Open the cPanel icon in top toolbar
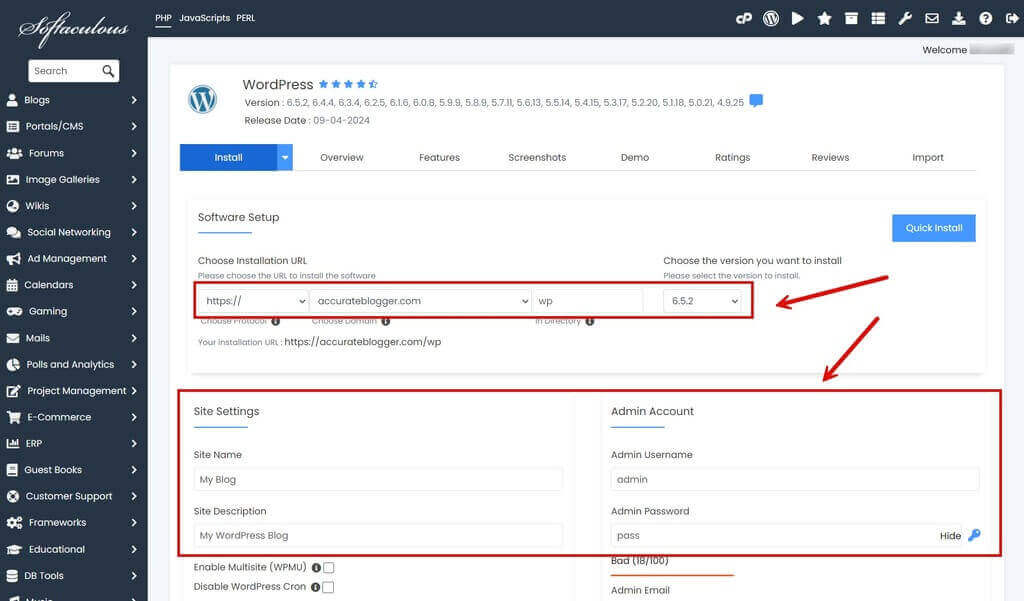The width and height of the screenshot is (1024, 601). (x=744, y=18)
